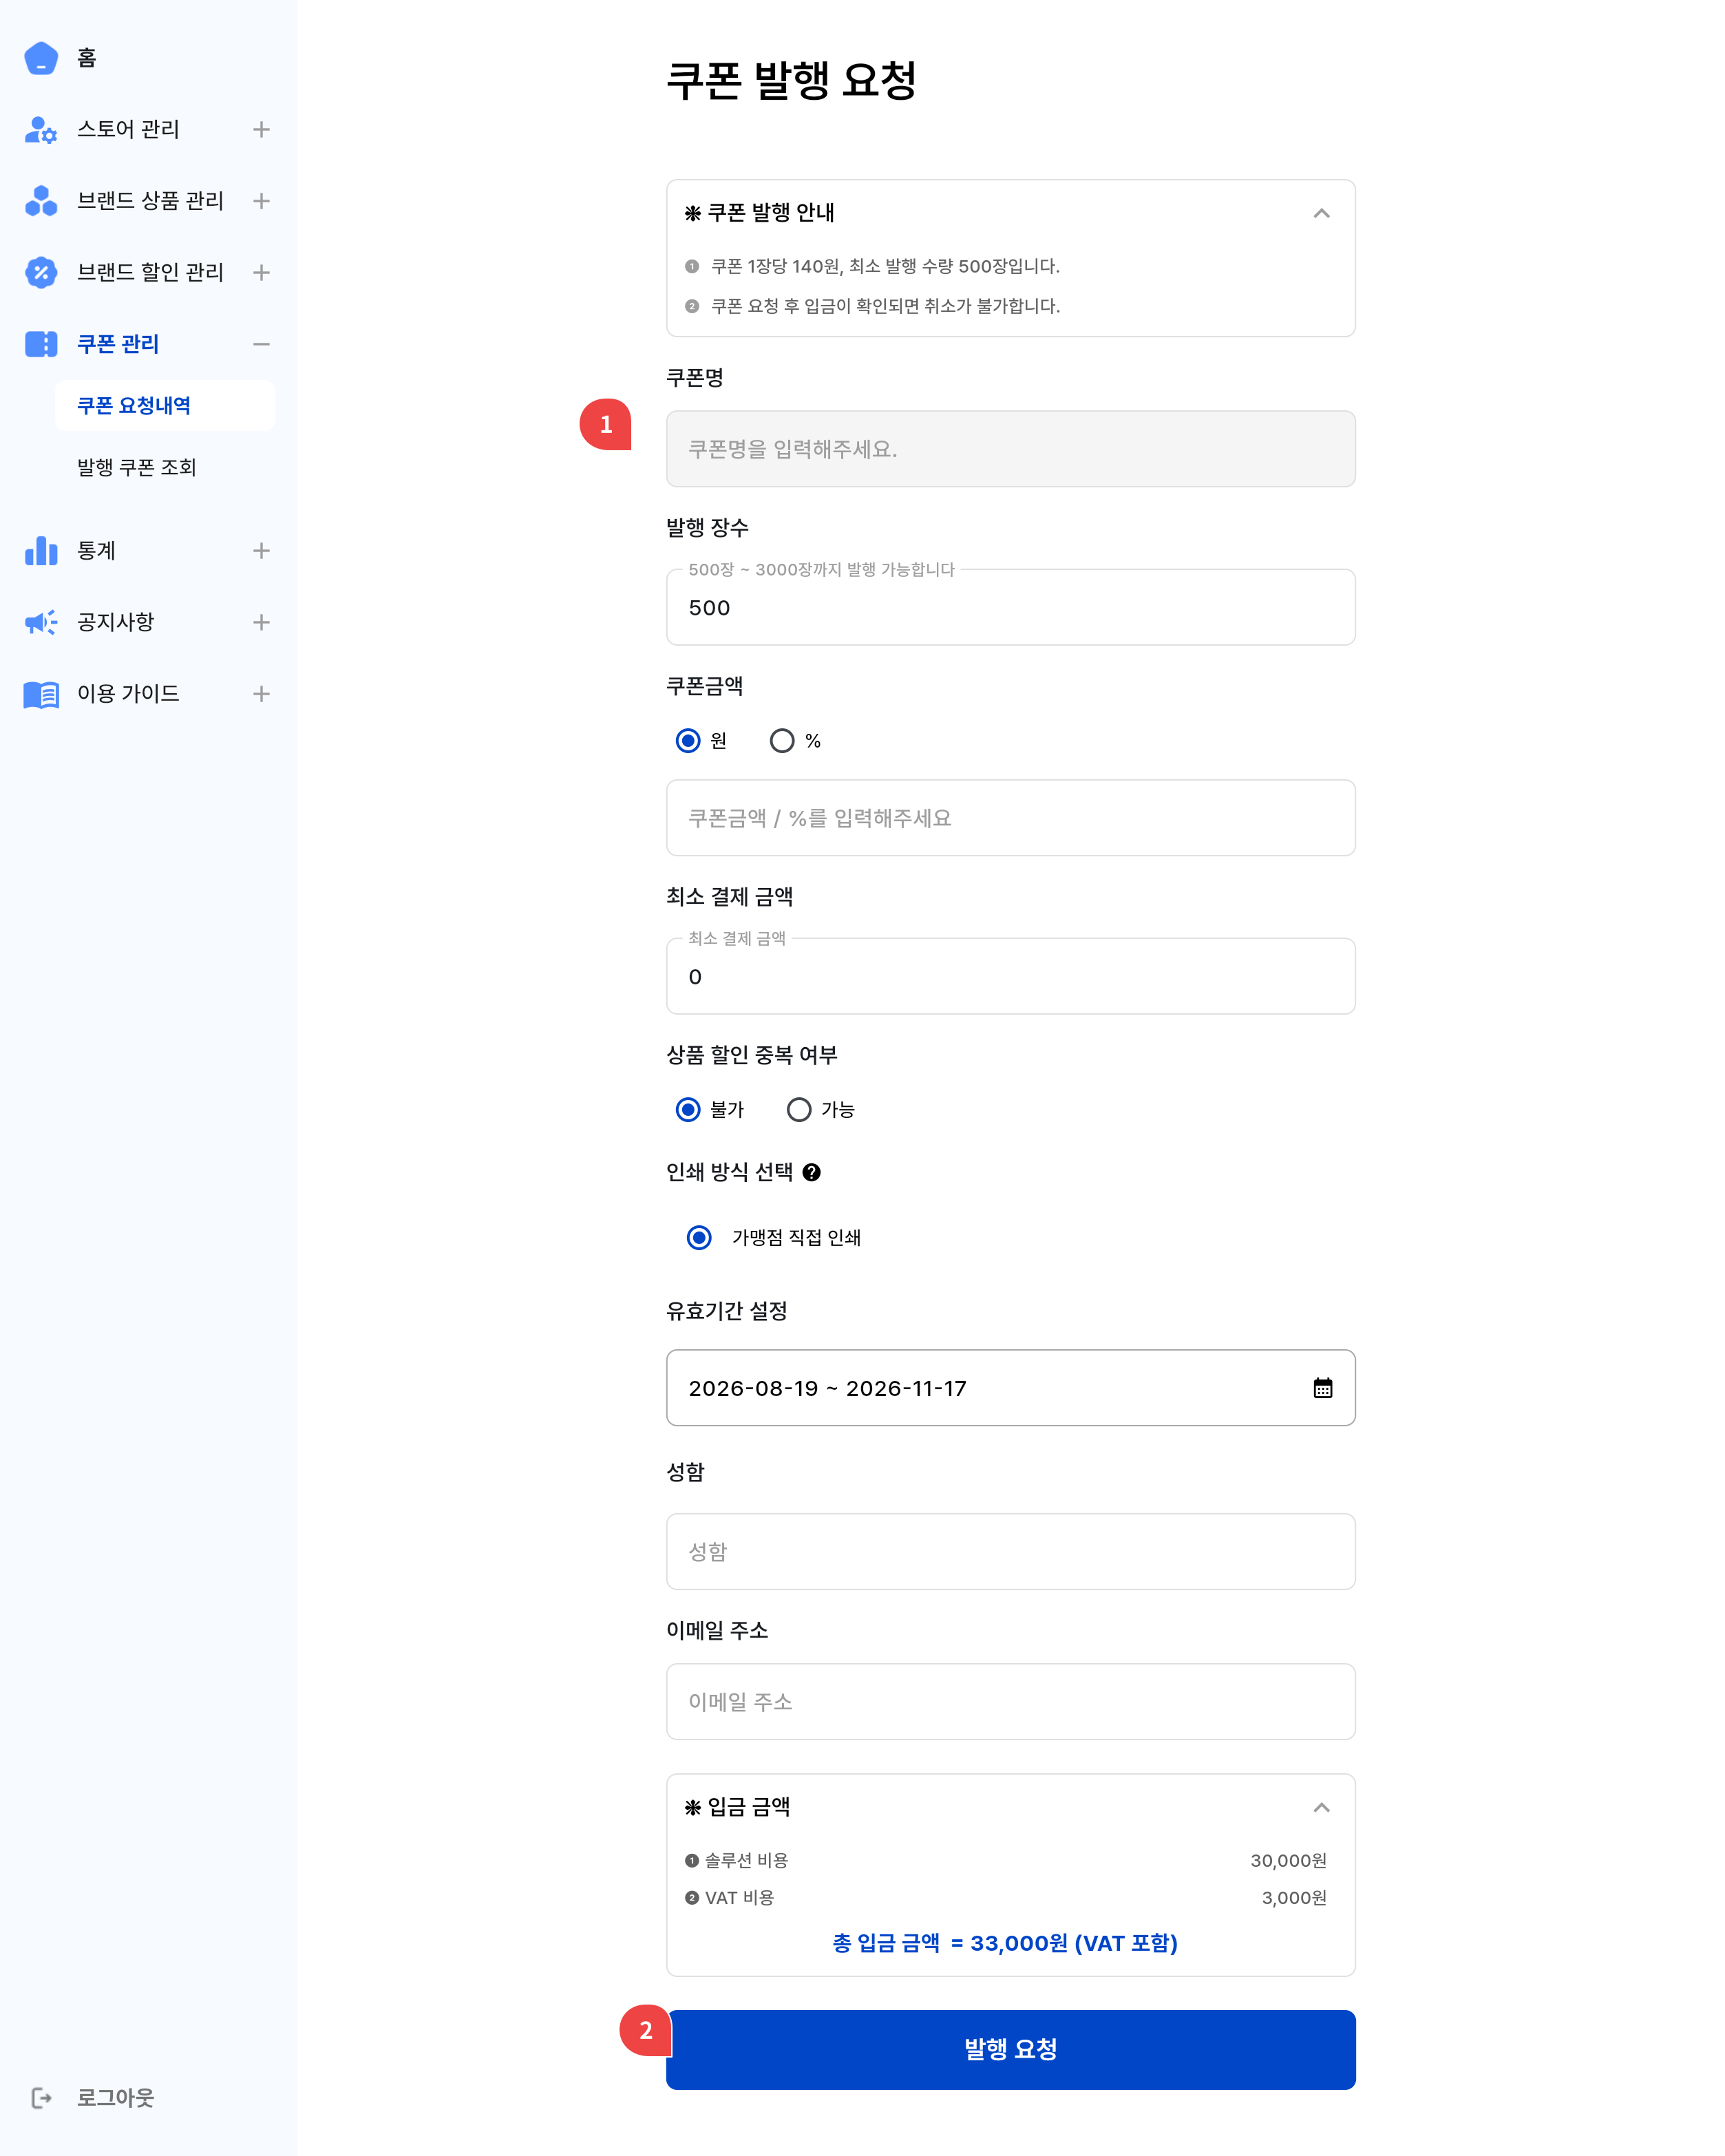Screen dimensions: 1725x2156
Task: Click the 발행 장수 quantity field
Action: click(x=1011, y=608)
